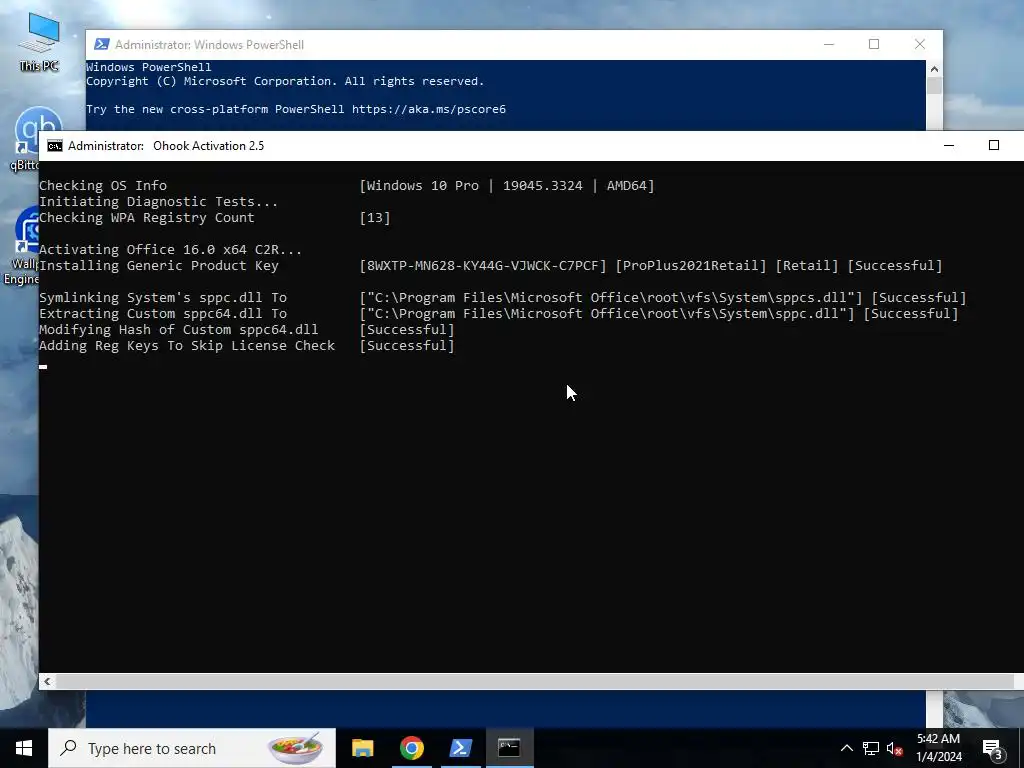Click the Command Prompt taskbar icon

pyautogui.click(x=509, y=748)
